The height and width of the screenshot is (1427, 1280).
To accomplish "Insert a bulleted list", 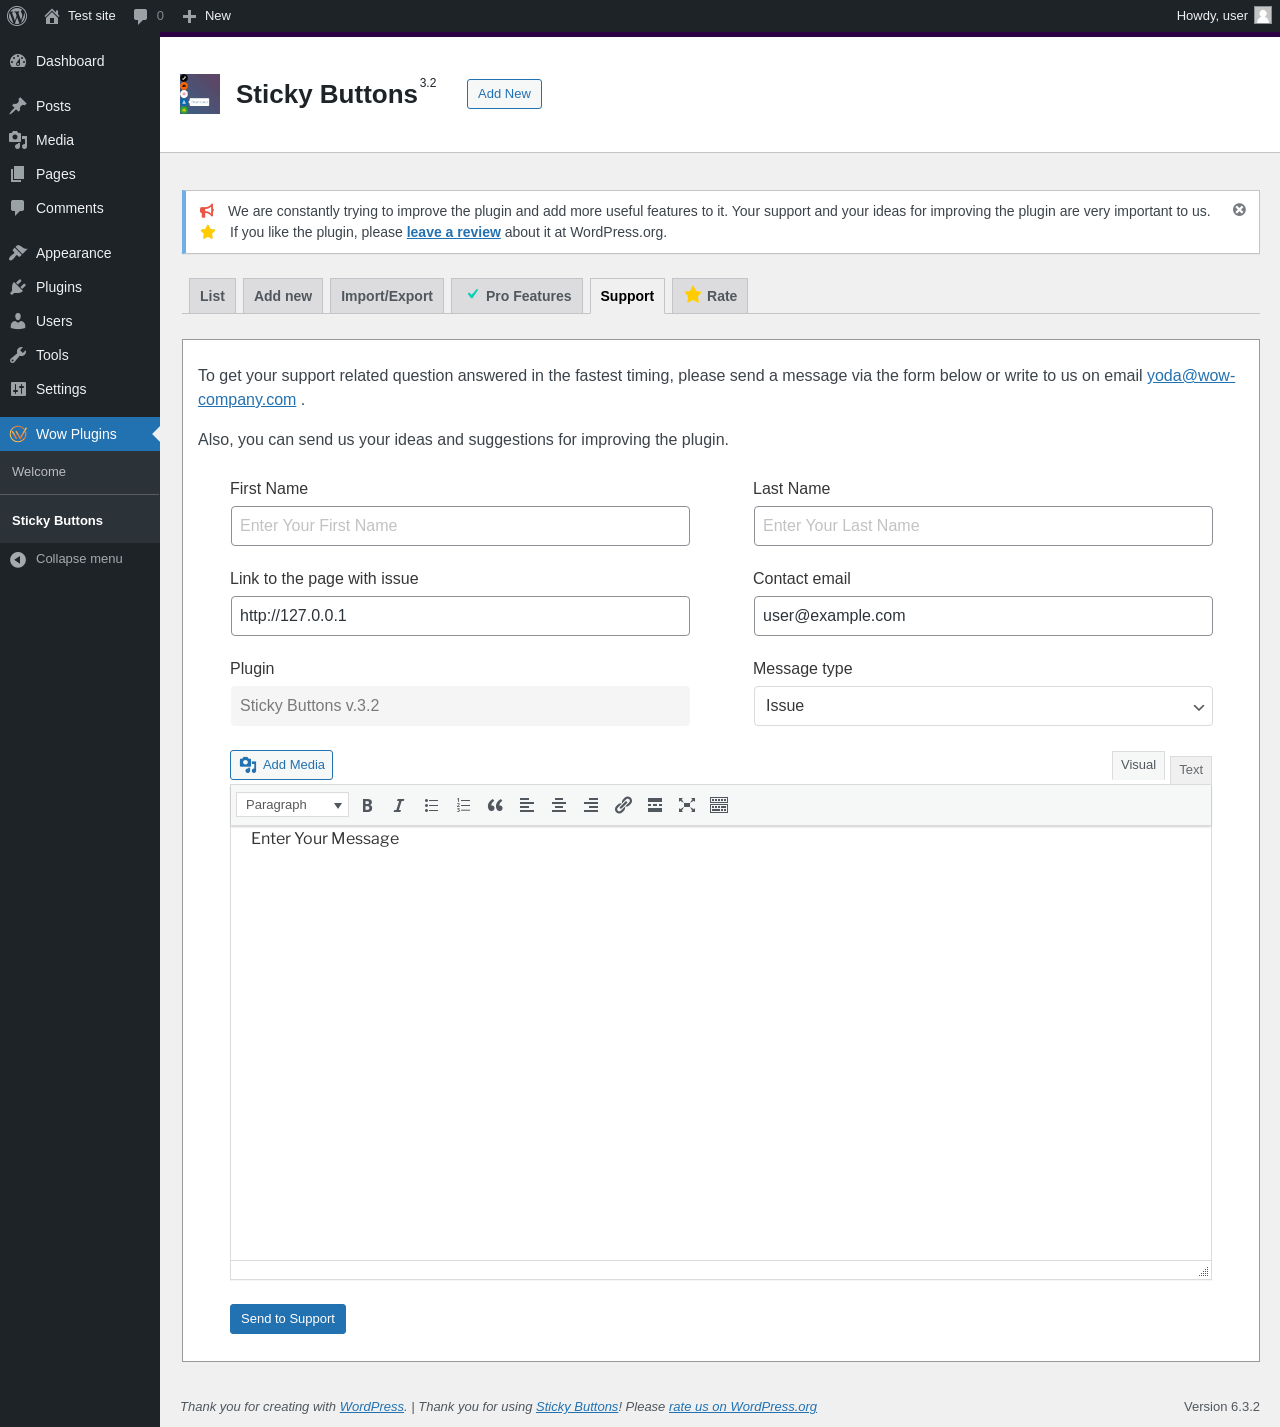I will point(431,805).
